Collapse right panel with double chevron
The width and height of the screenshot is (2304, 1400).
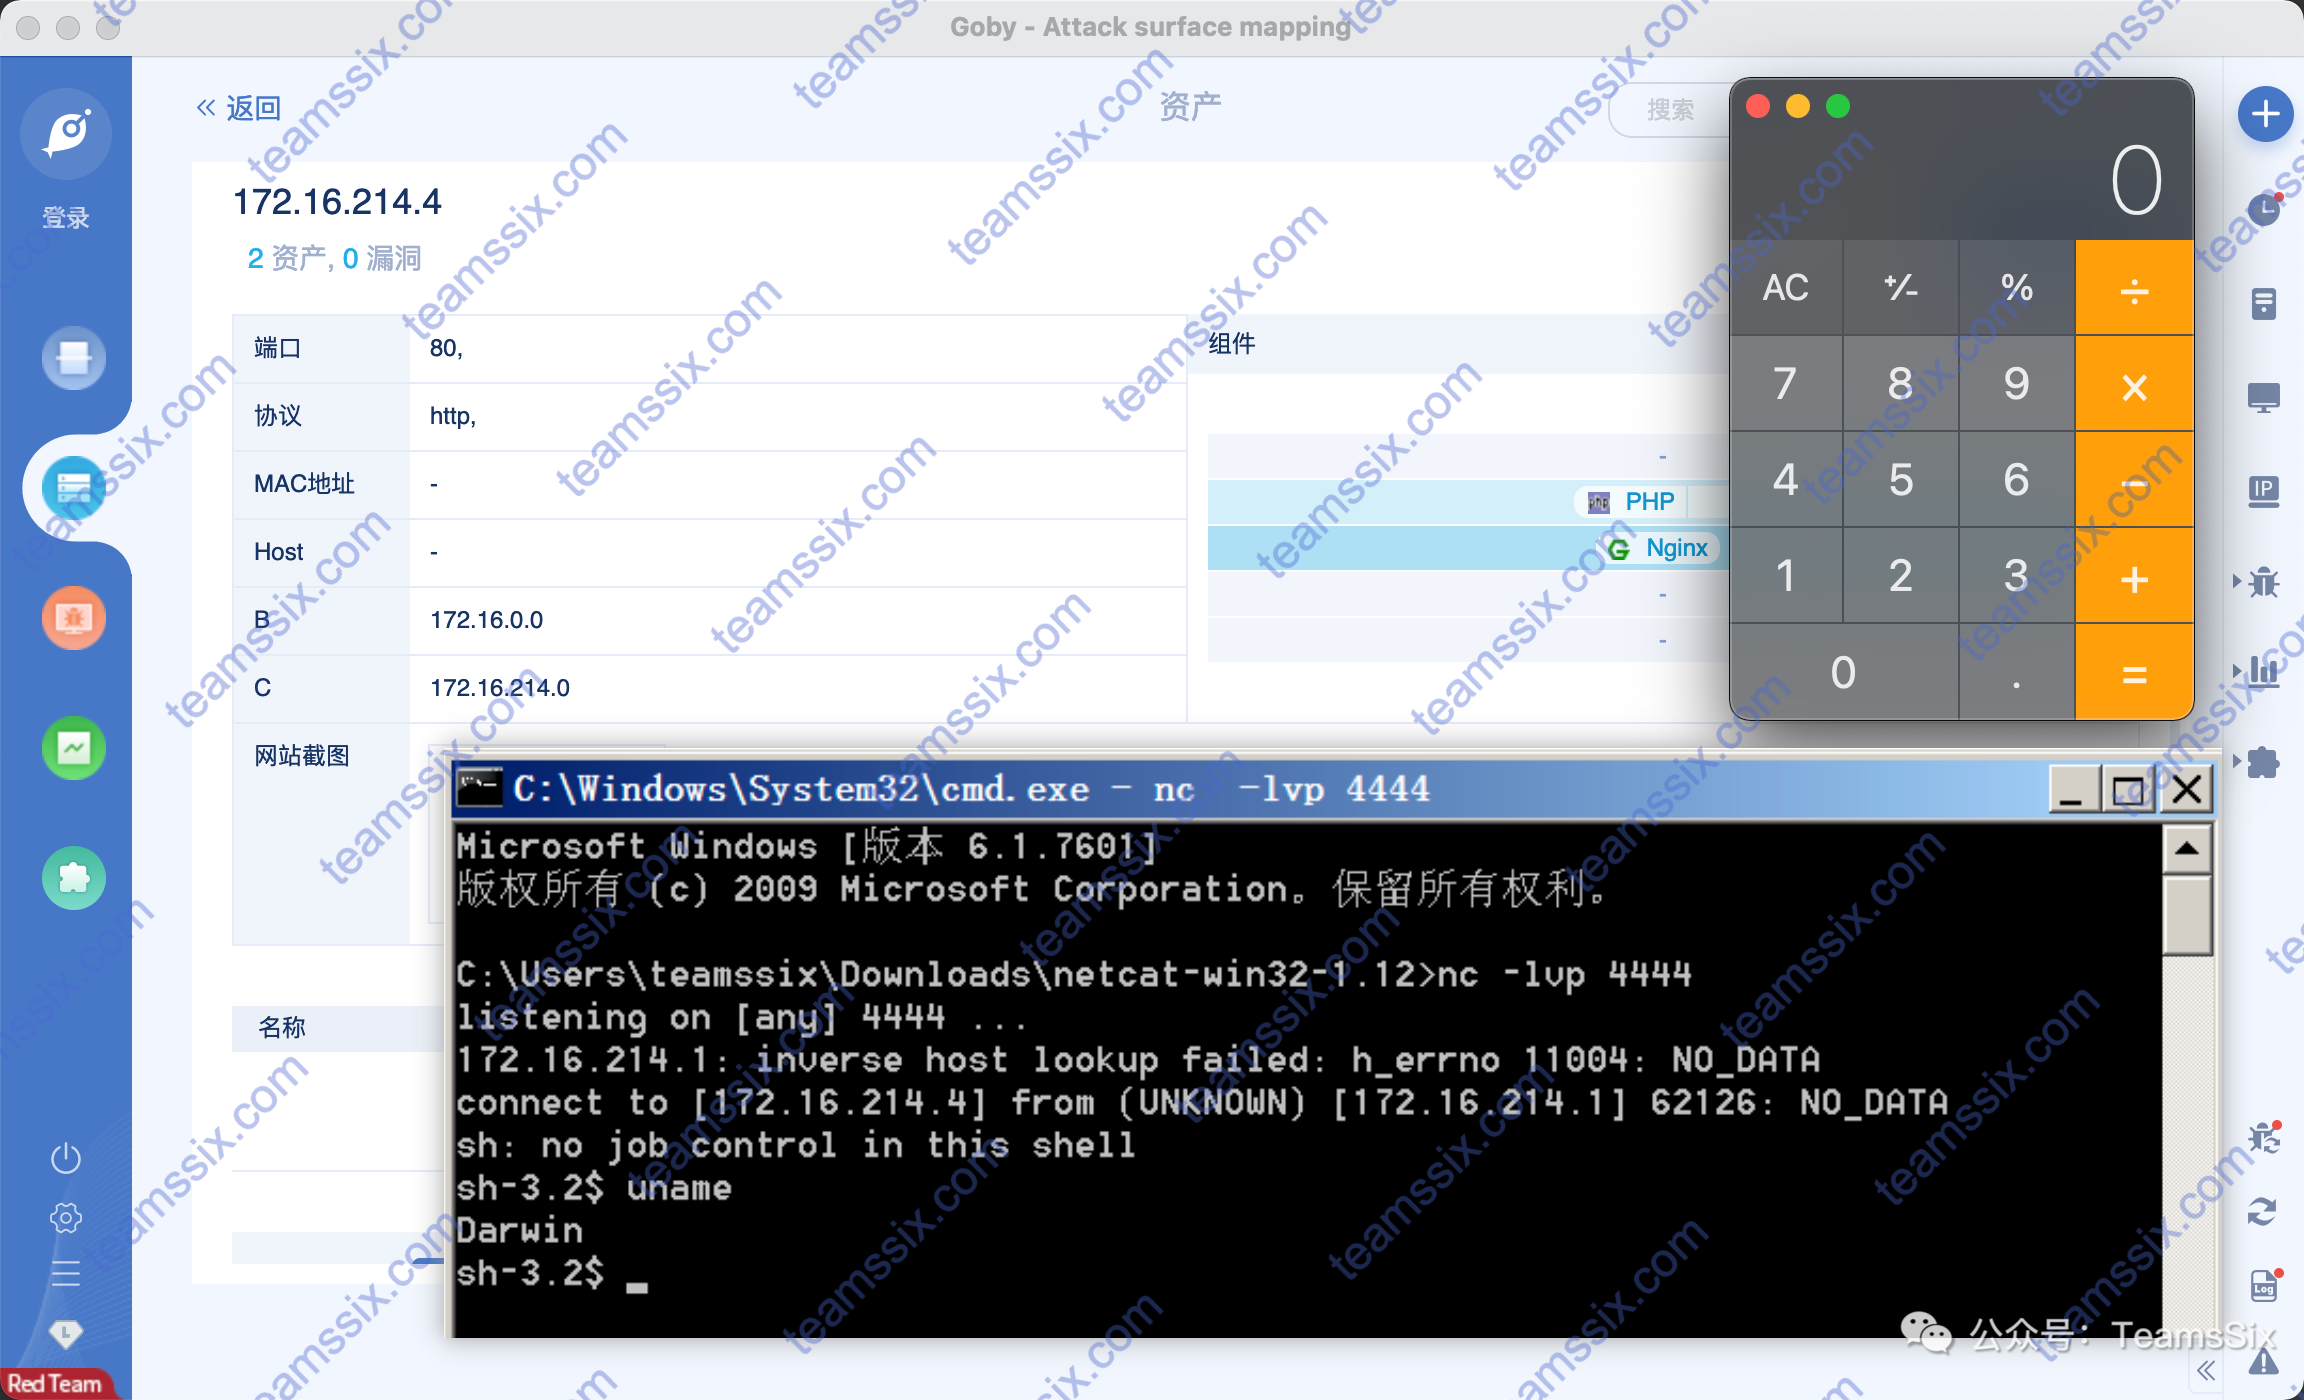point(2207,1371)
